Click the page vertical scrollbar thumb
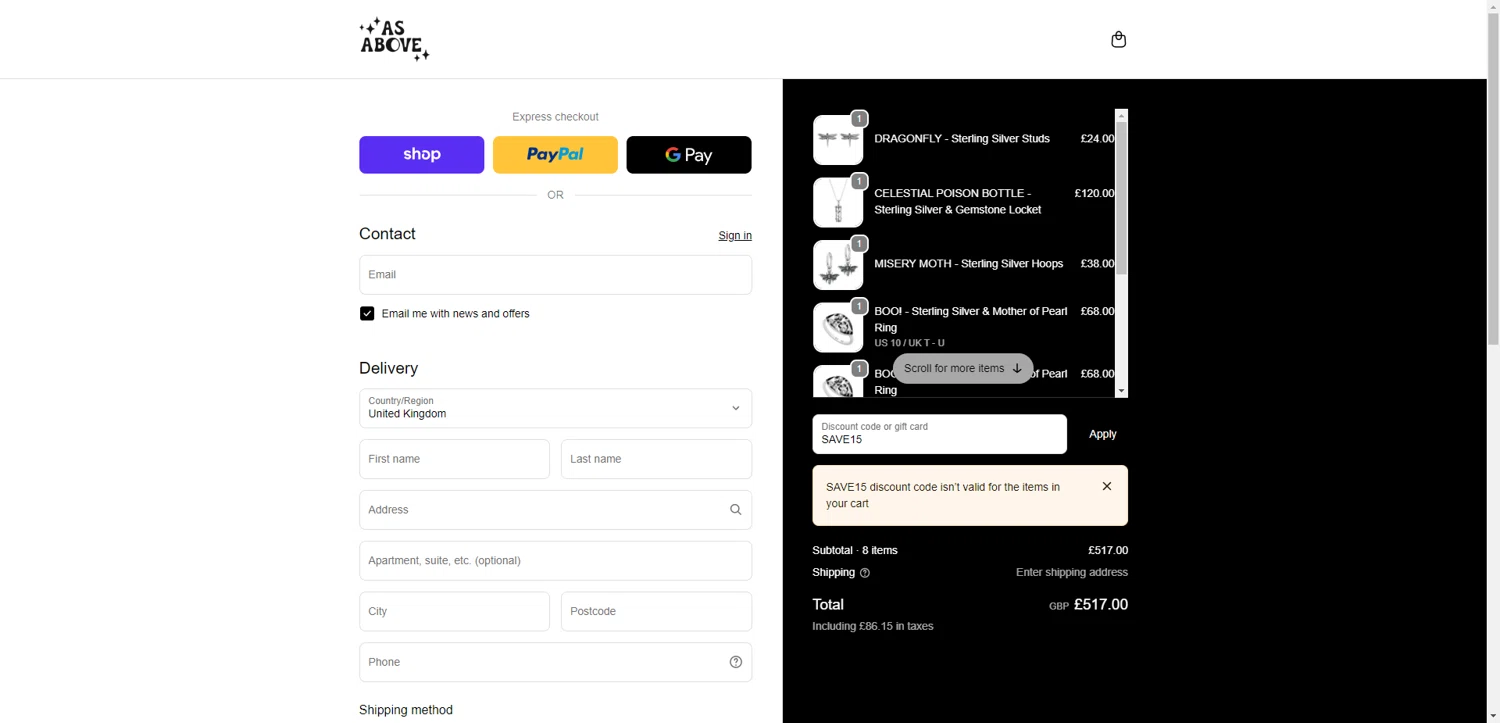Image resolution: width=1500 pixels, height=723 pixels. pyautogui.click(x=1493, y=180)
